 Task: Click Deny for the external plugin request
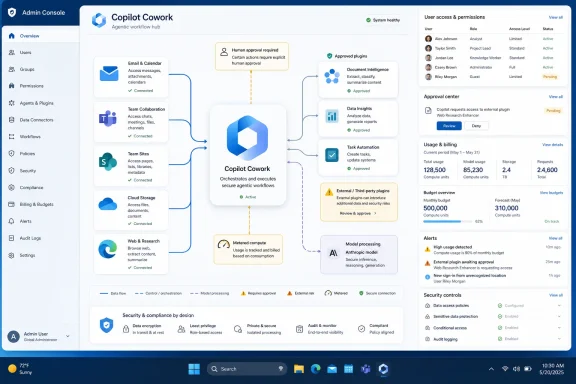[x=476, y=126]
